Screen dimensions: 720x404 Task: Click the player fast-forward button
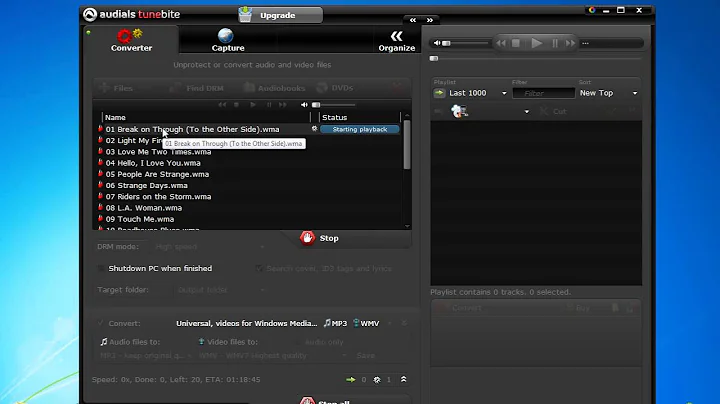(570, 43)
